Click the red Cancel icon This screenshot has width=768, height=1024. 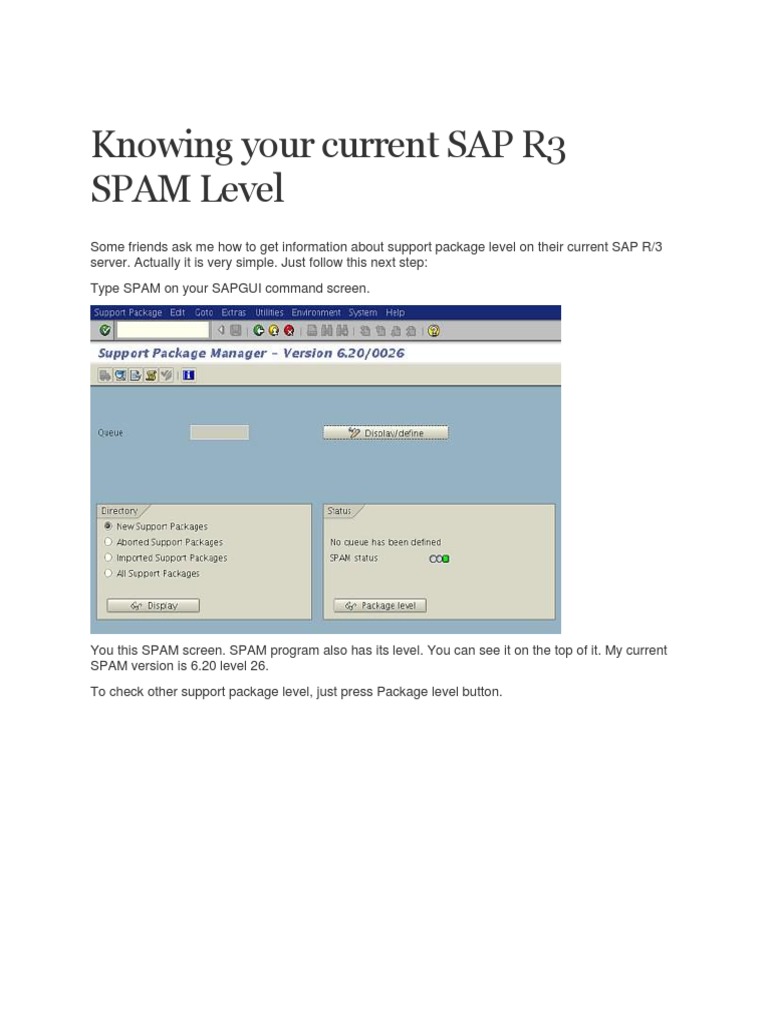tap(289, 330)
